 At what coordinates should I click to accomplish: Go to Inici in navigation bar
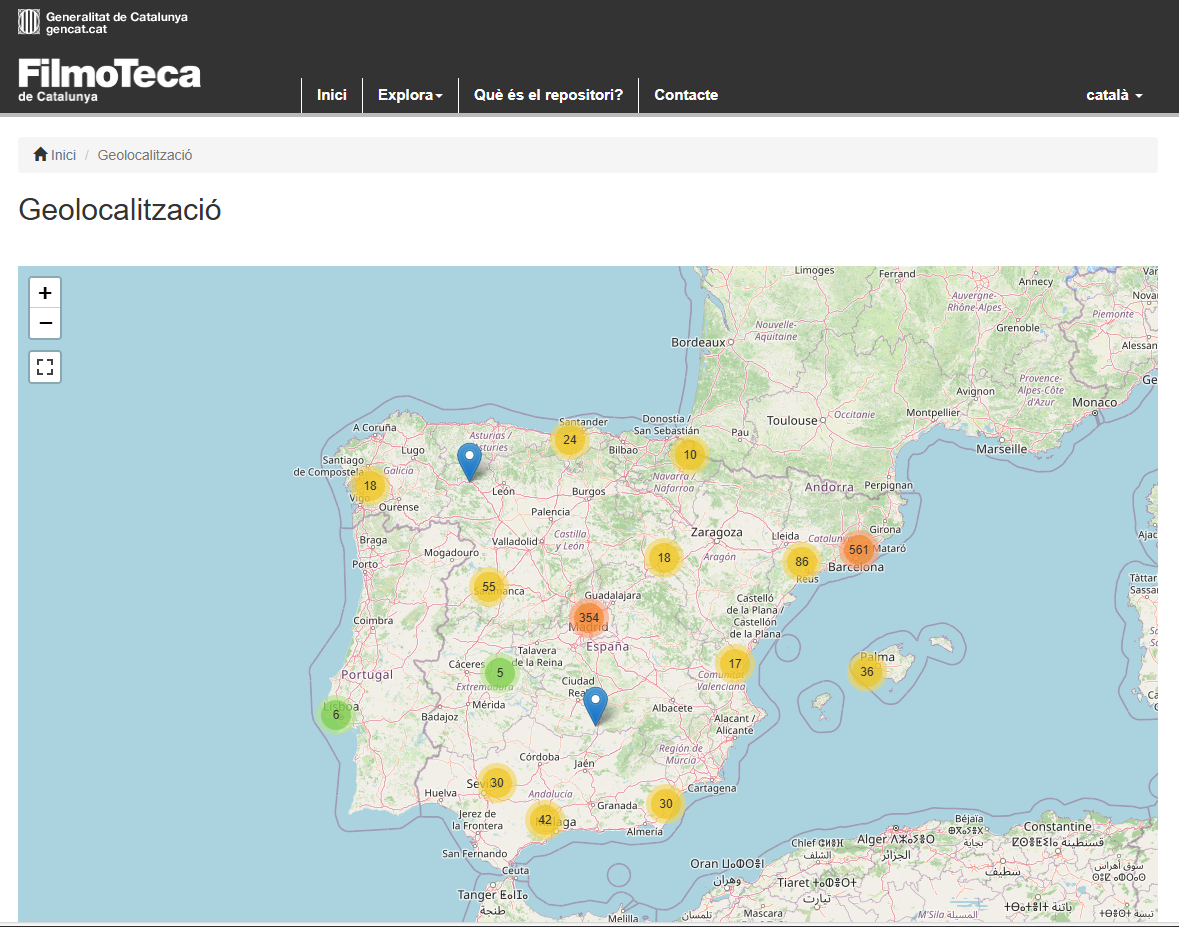332,95
